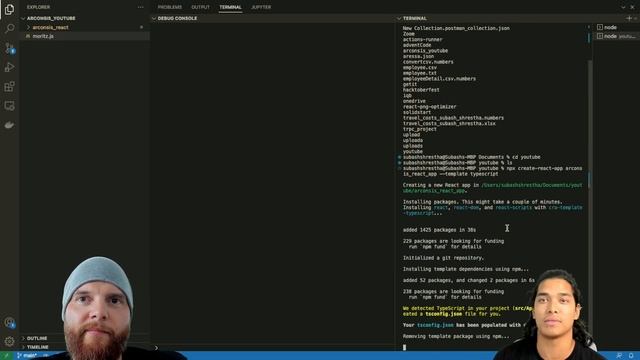This screenshot has height=360, width=640.
Task: Select the node youtu... terminal instance
Action: tap(616, 36)
